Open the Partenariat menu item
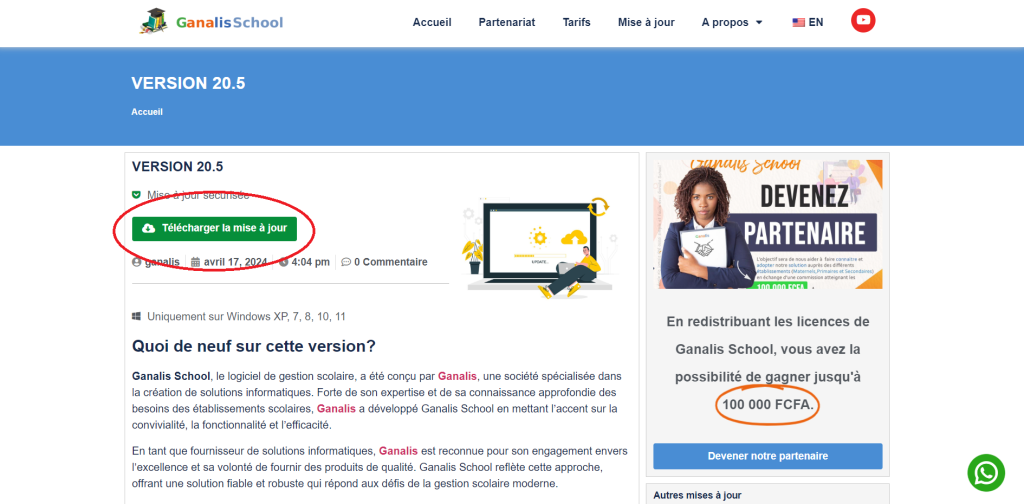The height and width of the screenshot is (504, 1024). pos(507,22)
